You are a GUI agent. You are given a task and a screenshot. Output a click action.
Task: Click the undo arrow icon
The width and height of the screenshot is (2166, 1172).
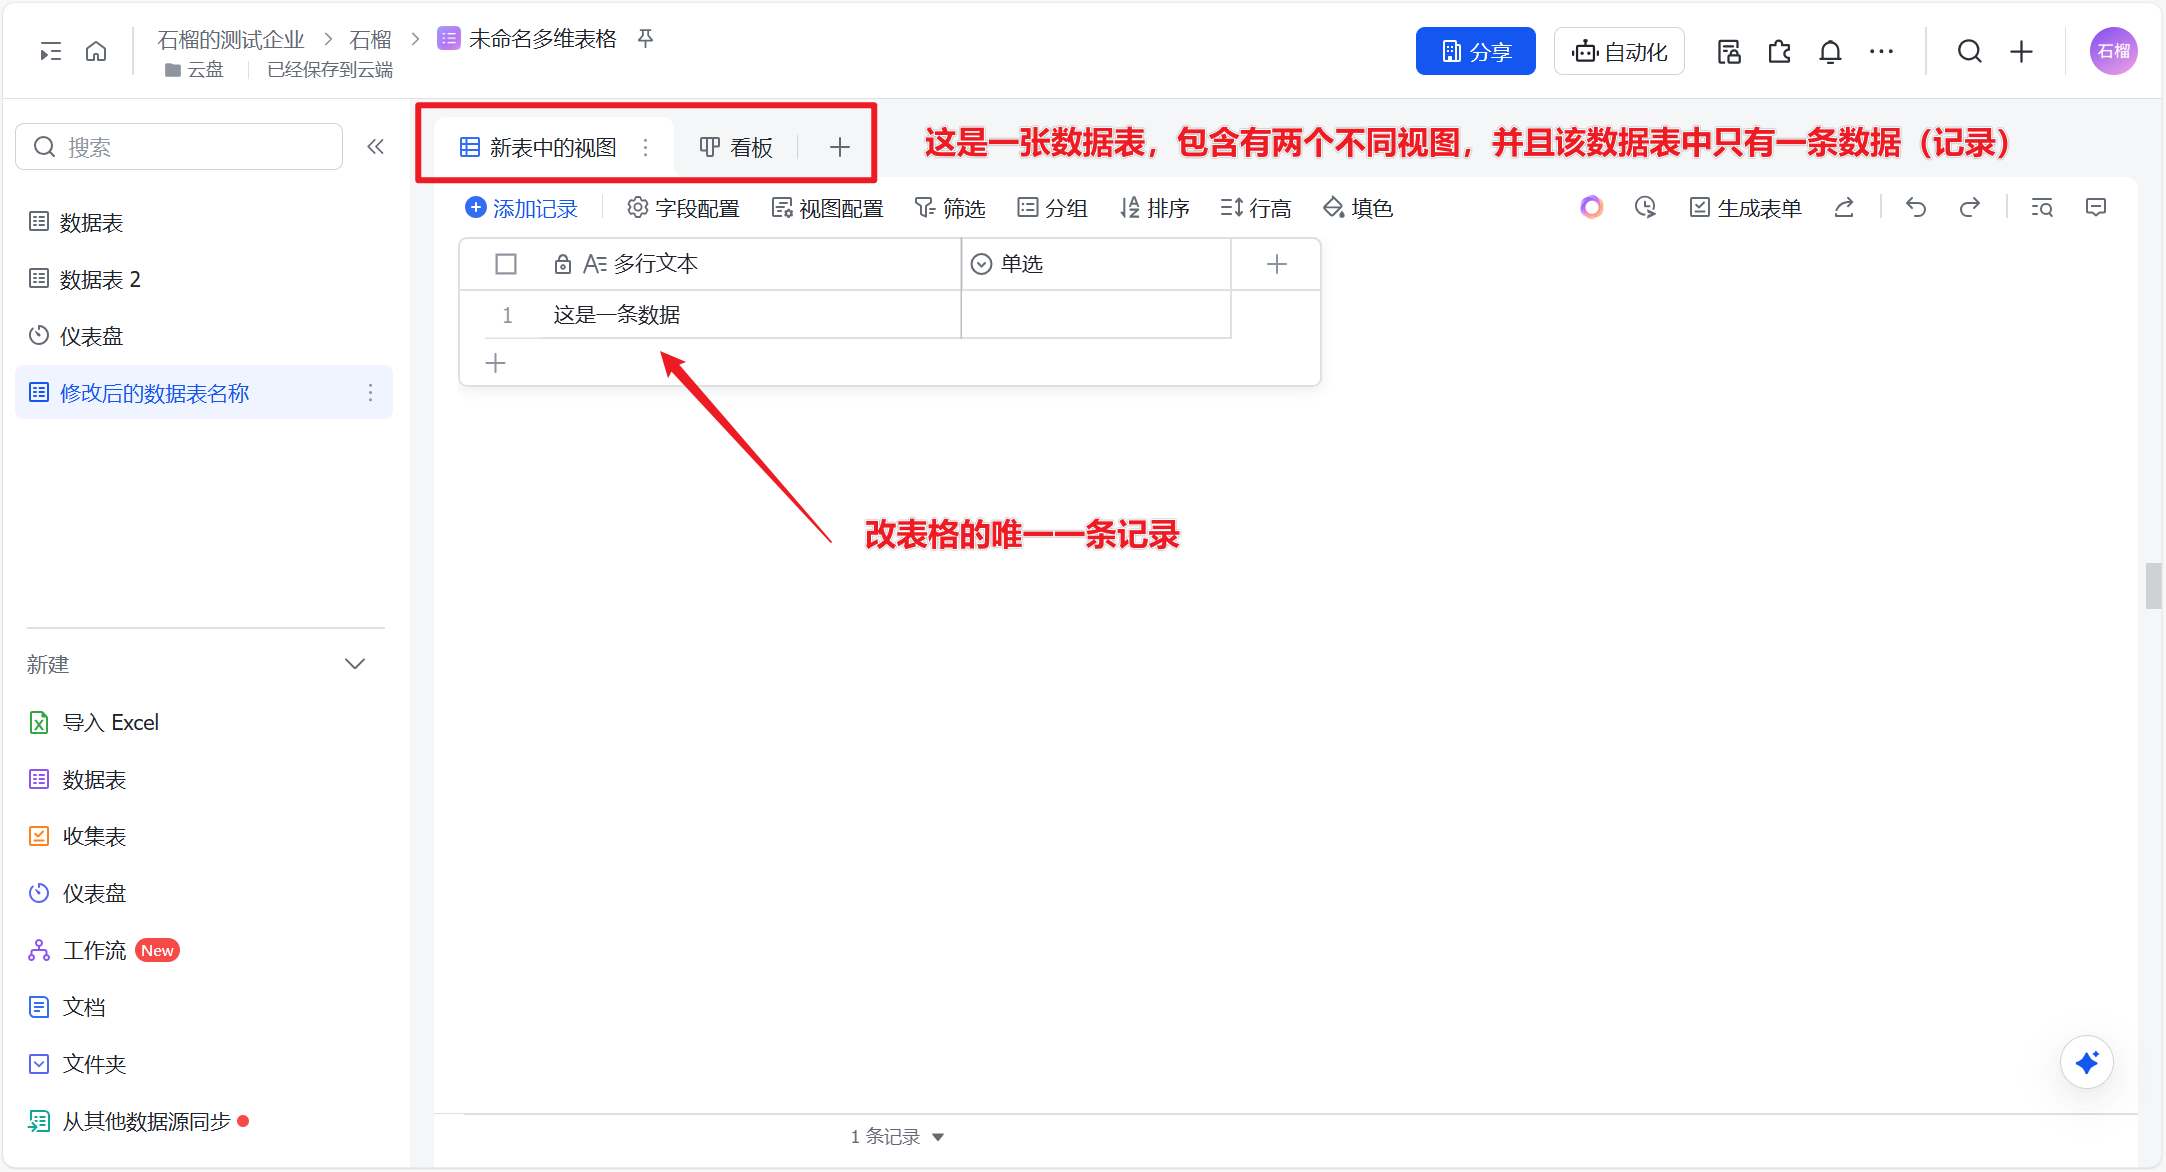tap(1916, 207)
